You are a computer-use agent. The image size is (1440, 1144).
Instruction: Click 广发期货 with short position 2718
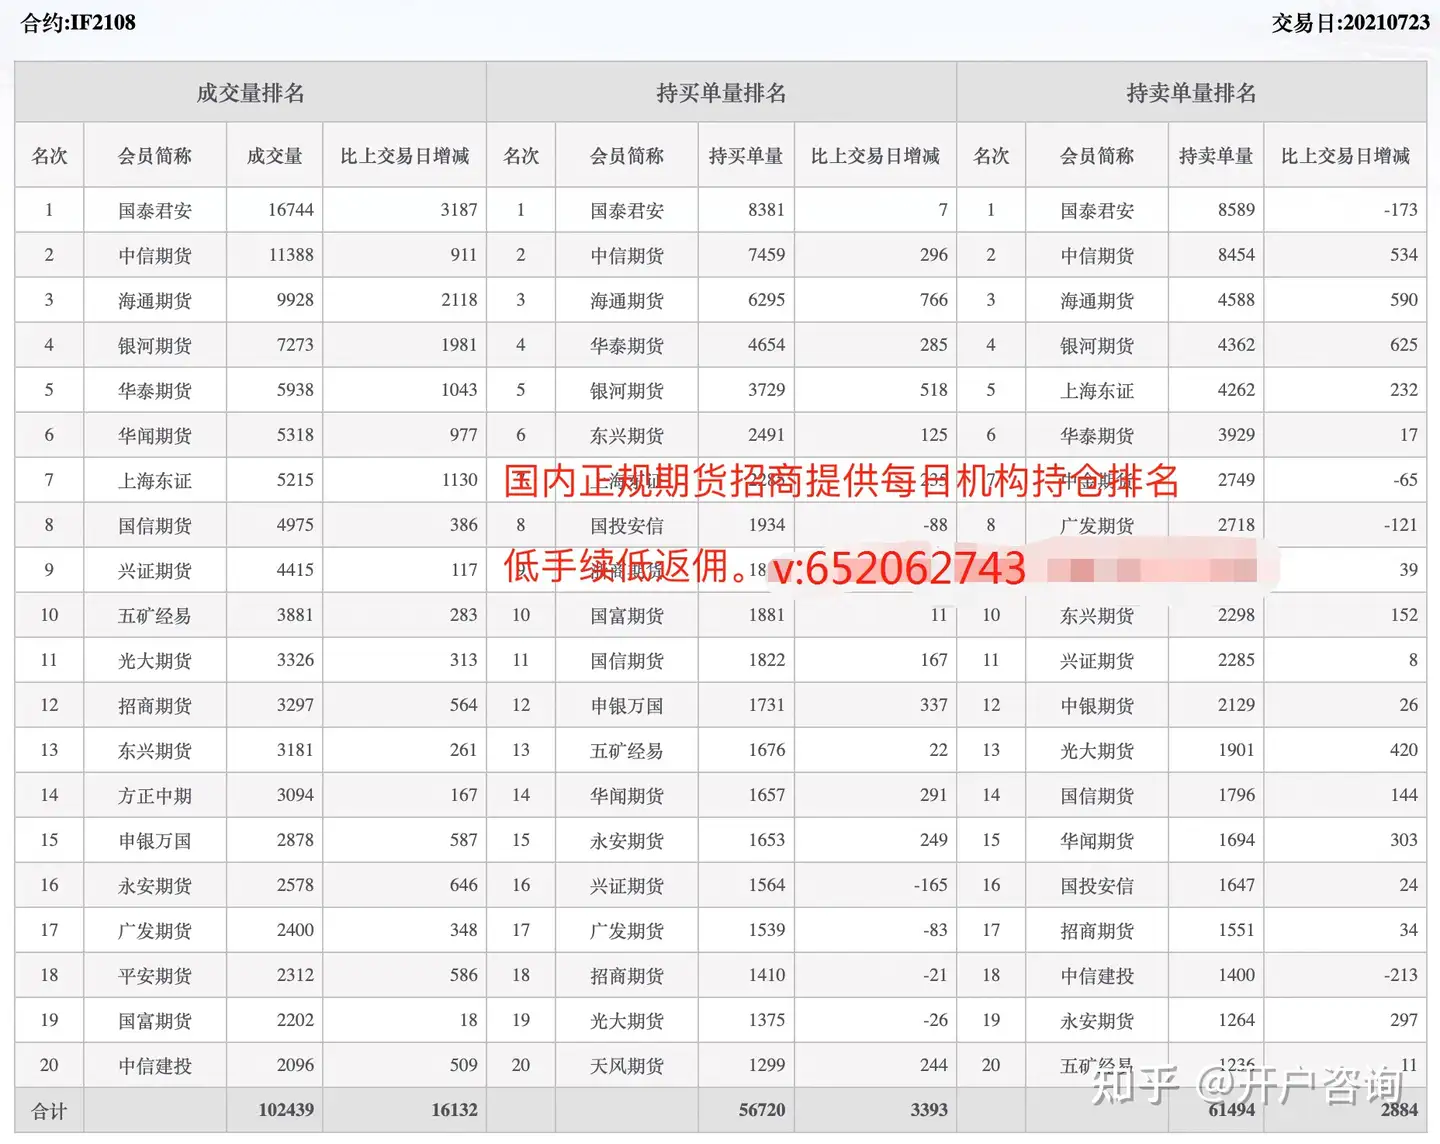[x=1097, y=526]
